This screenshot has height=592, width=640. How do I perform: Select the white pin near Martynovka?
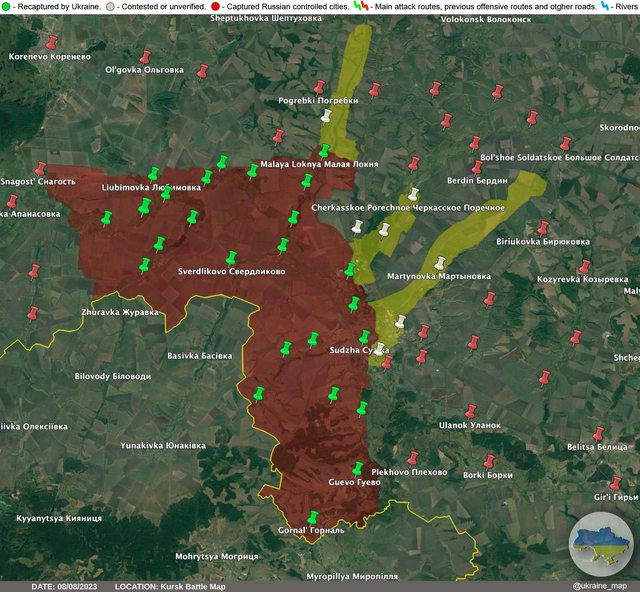click(401, 322)
